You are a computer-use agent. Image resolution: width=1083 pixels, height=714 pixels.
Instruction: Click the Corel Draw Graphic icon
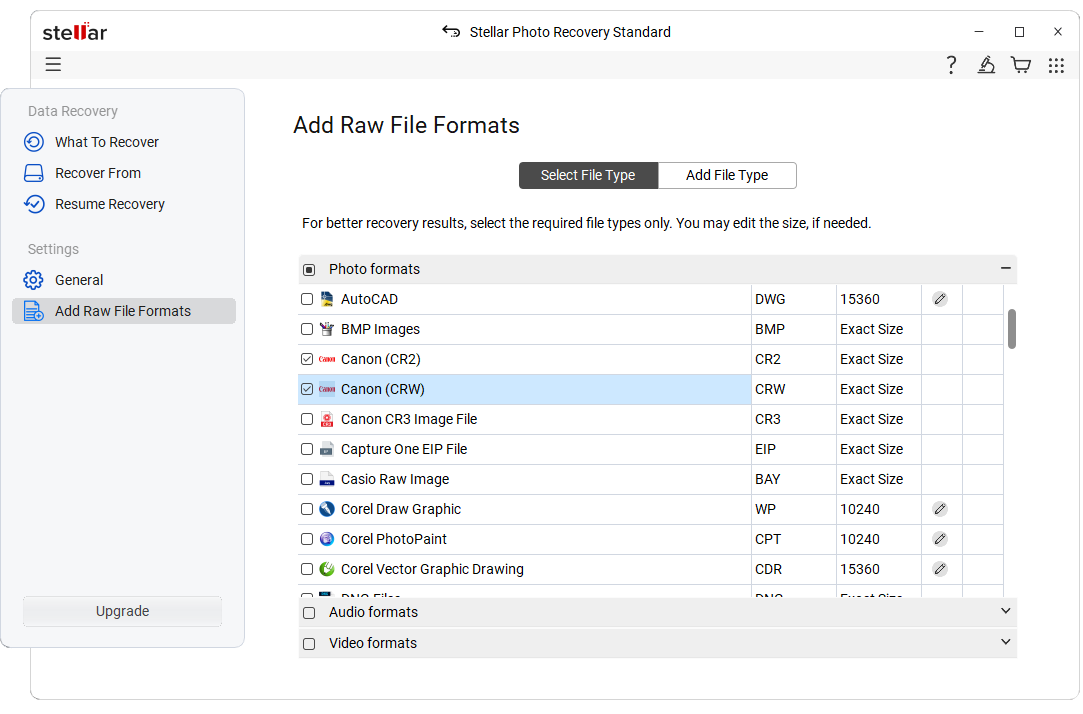pyautogui.click(x=327, y=510)
